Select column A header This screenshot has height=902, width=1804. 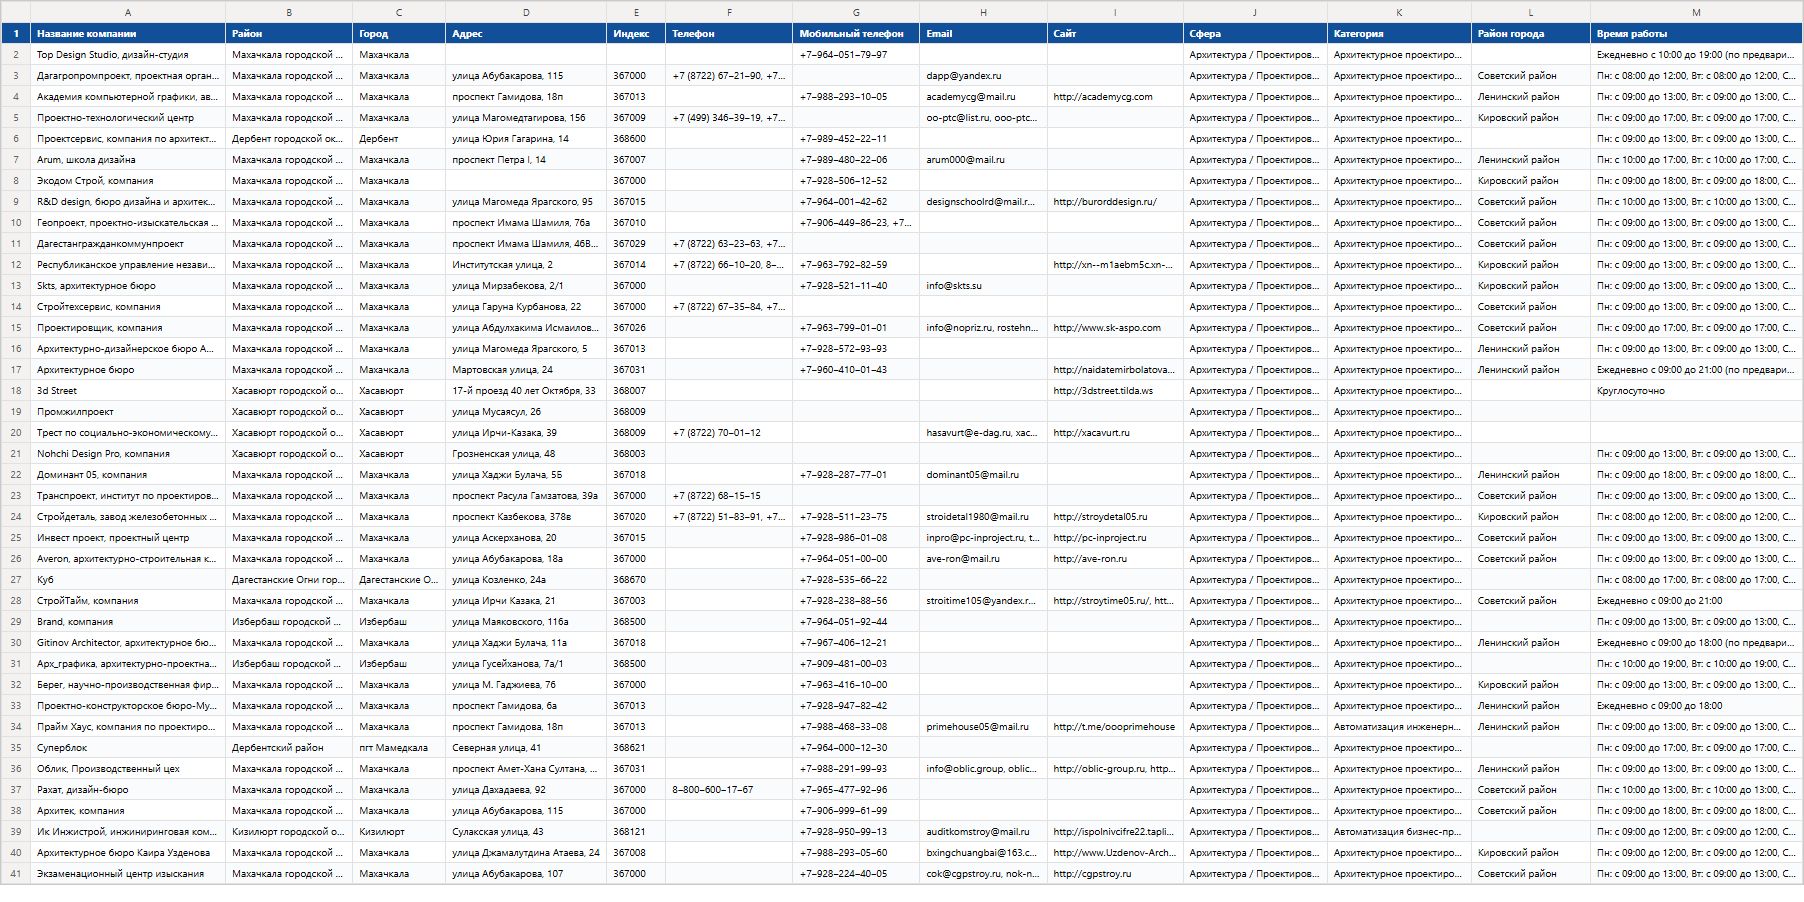tap(128, 12)
